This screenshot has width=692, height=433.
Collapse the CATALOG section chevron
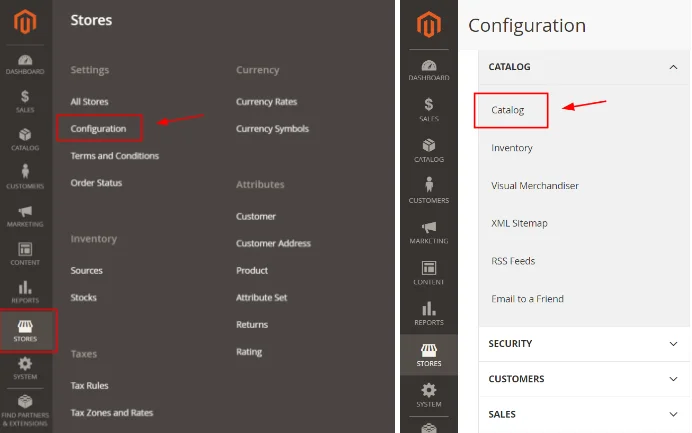tap(672, 67)
